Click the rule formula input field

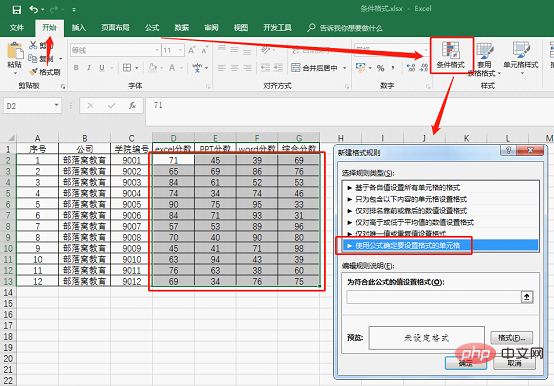coord(433,297)
